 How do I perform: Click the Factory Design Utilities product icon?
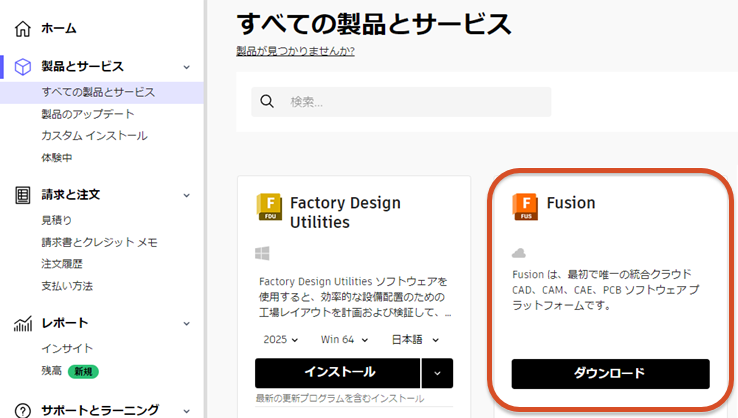269,207
